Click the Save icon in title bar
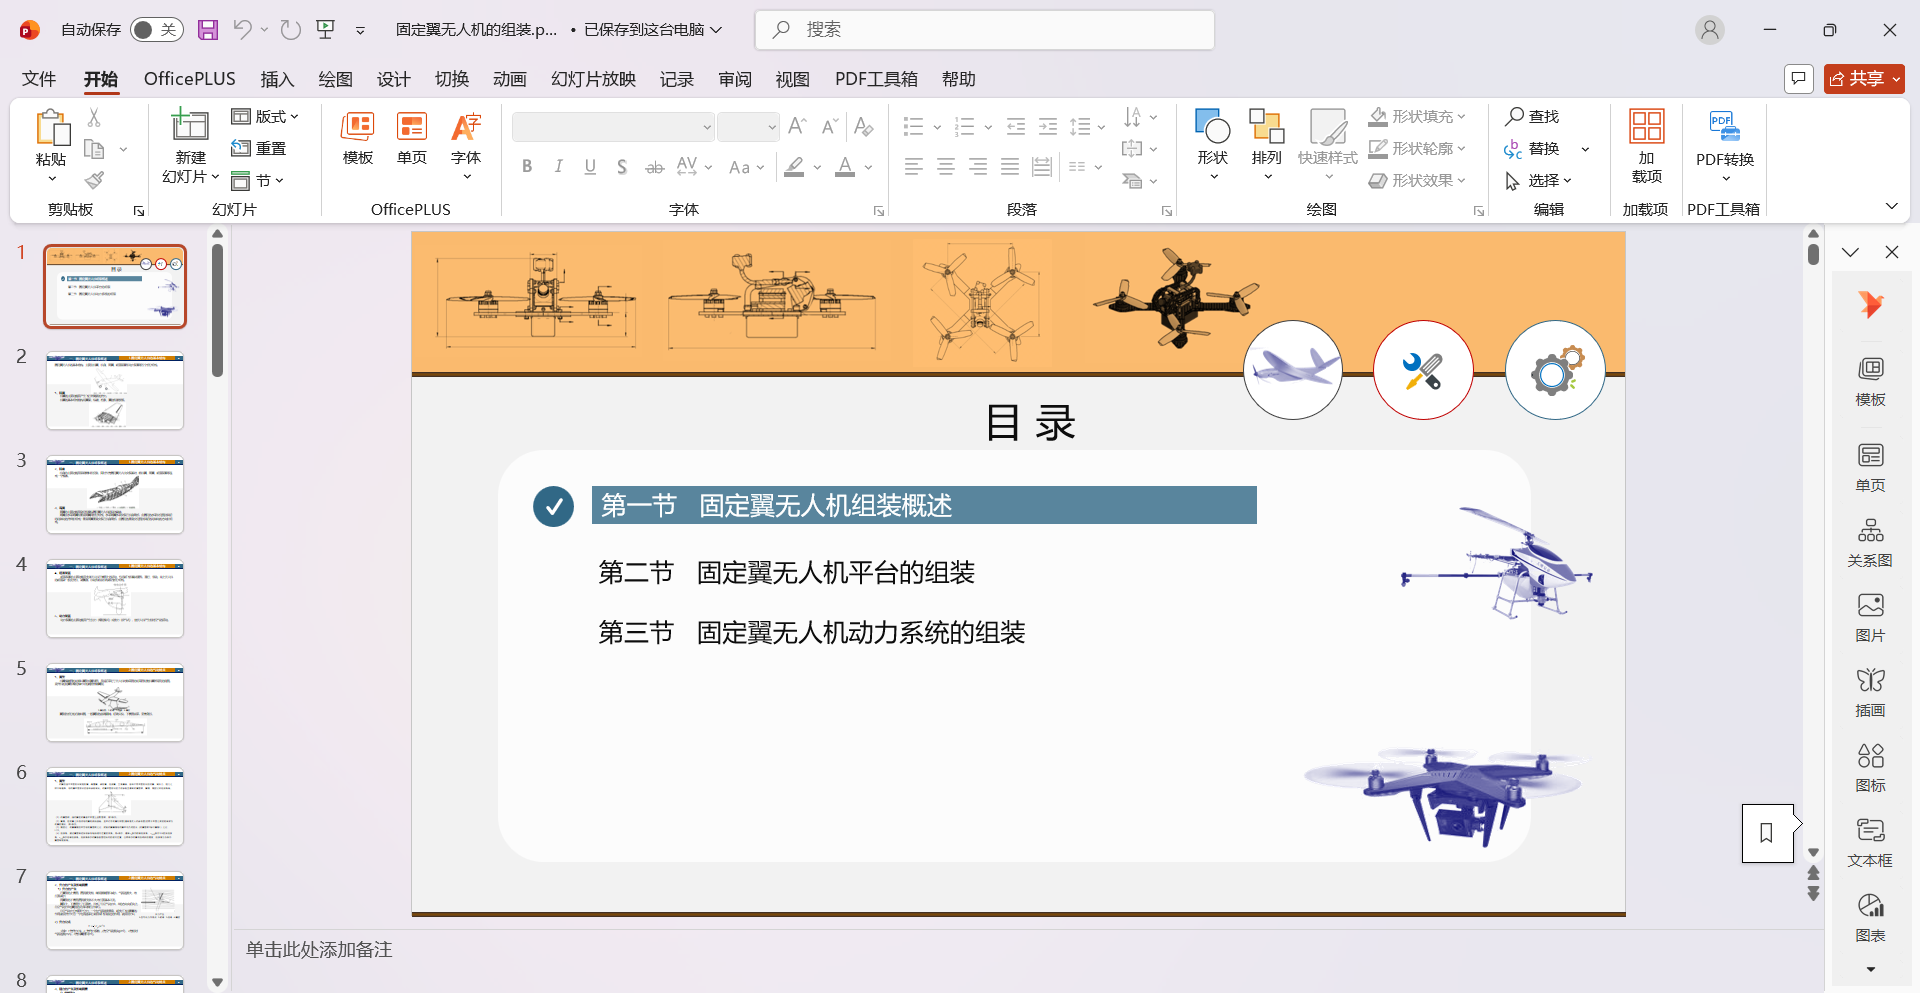This screenshot has width=1920, height=993. click(x=207, y=30)
